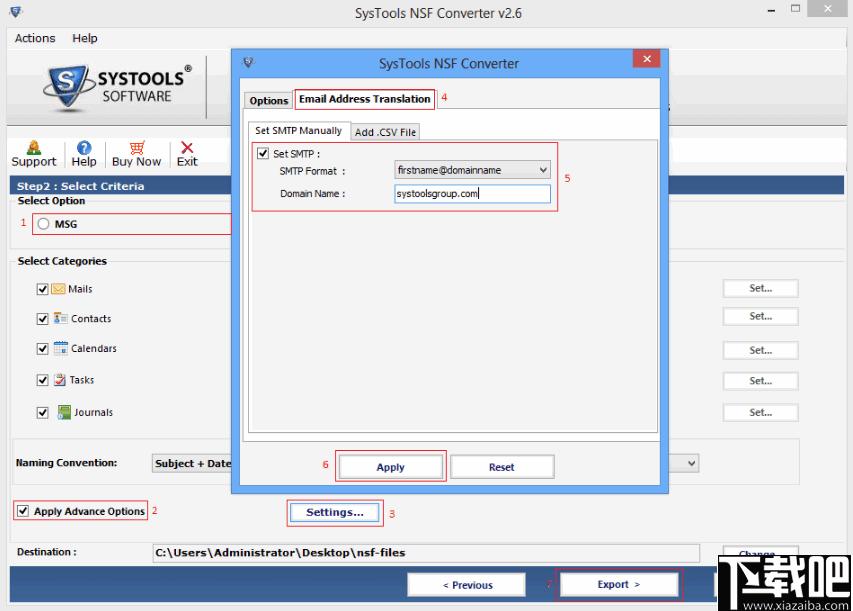This screenshot has width=853, height=611.
Task: Click Set... button for Journals
Action: 761,412
